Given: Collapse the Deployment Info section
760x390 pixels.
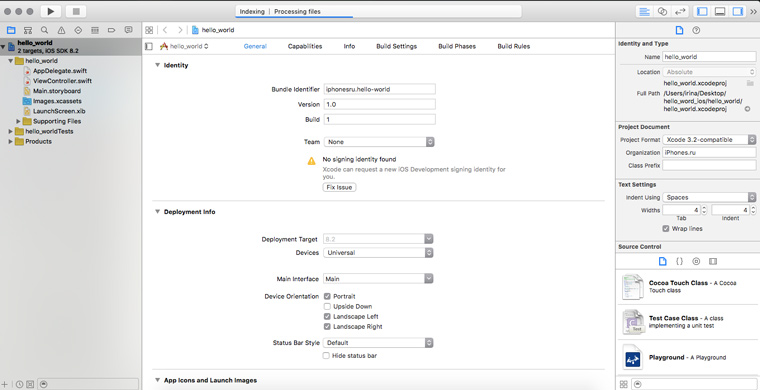Looking at the screenshot, I should [157, 212].
